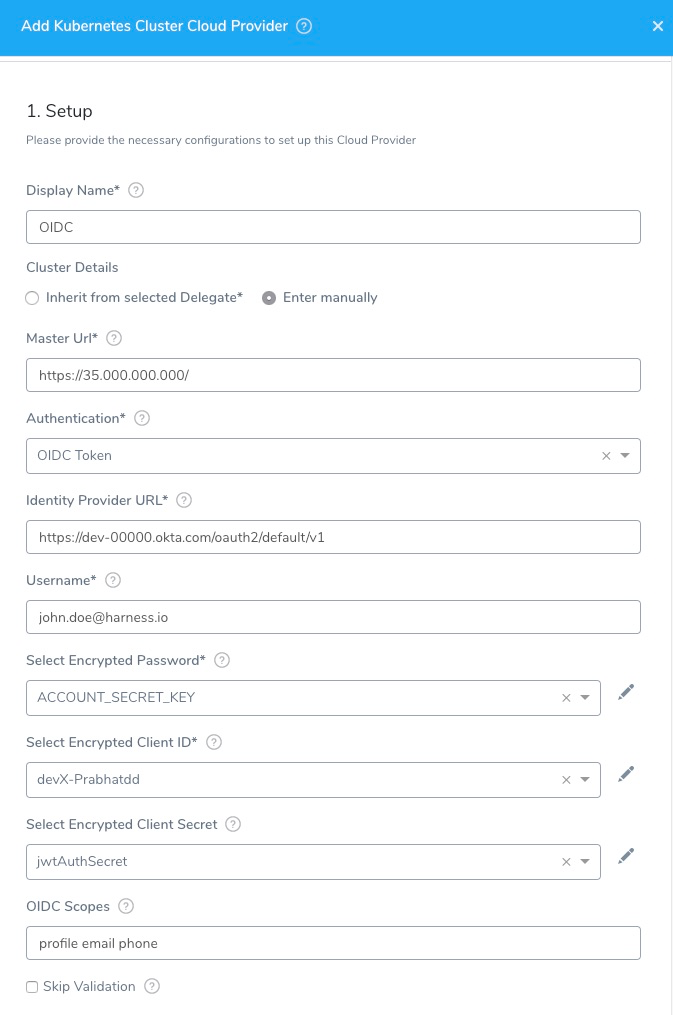Edit the ACCOUNT_SECRET_KEY password with pencil icon
The image size is (673, 1015).
[626, 692]
